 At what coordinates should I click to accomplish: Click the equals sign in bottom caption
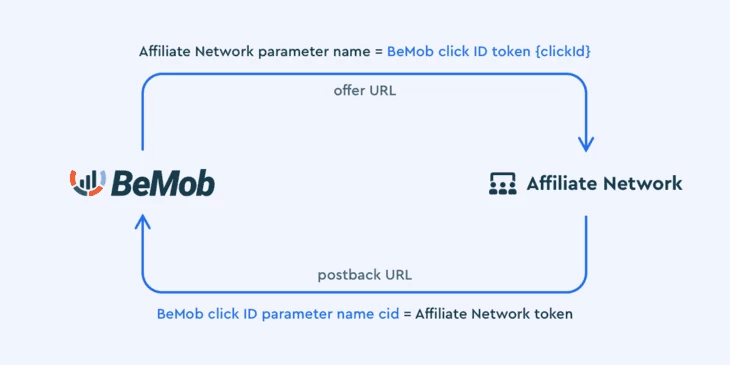[407, 314]
